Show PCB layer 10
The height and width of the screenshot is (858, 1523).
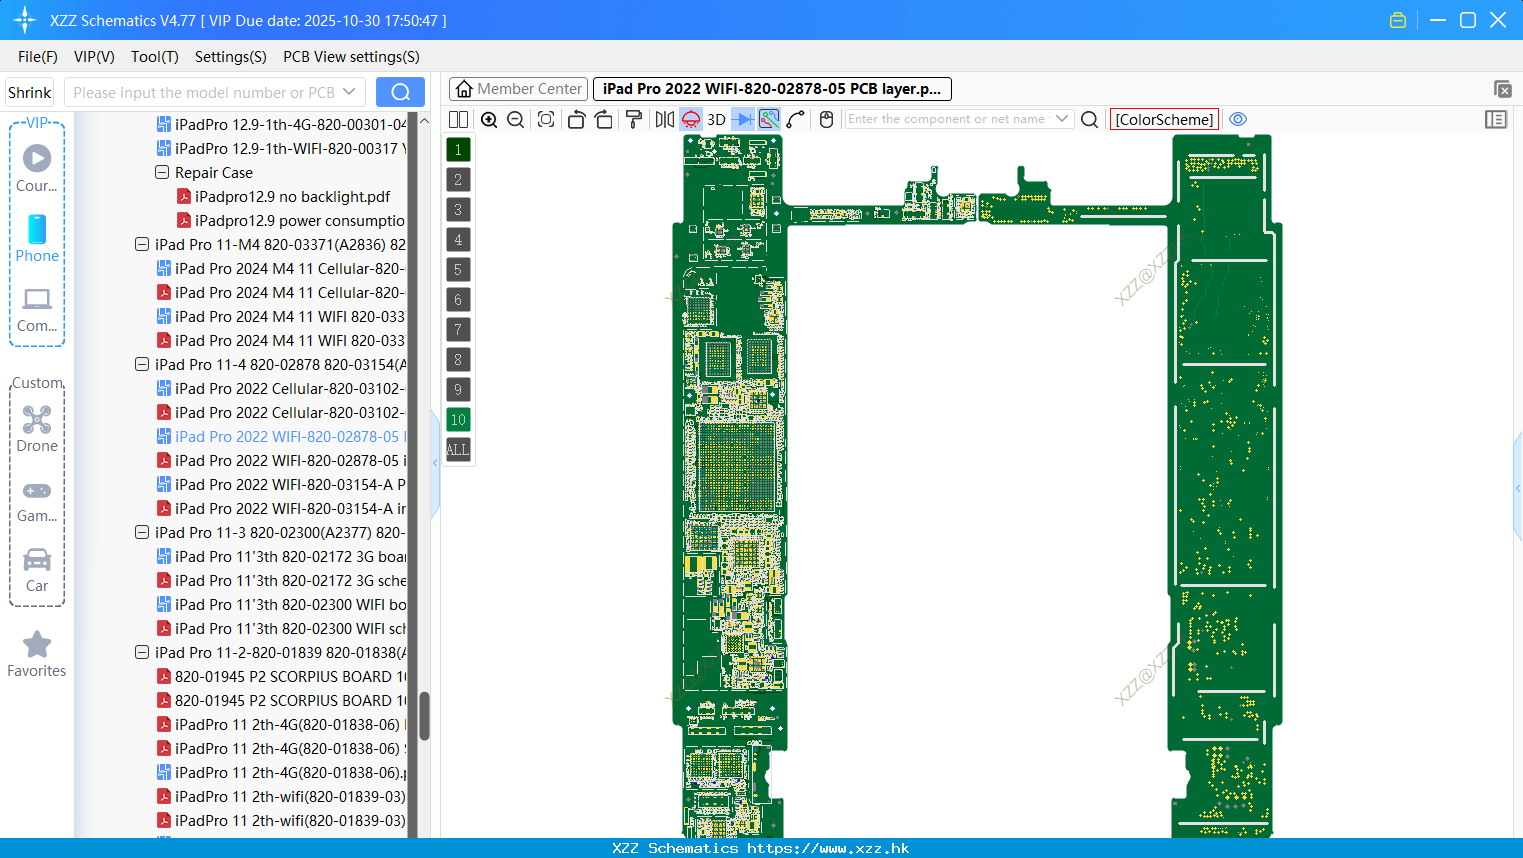pos(458,420)
